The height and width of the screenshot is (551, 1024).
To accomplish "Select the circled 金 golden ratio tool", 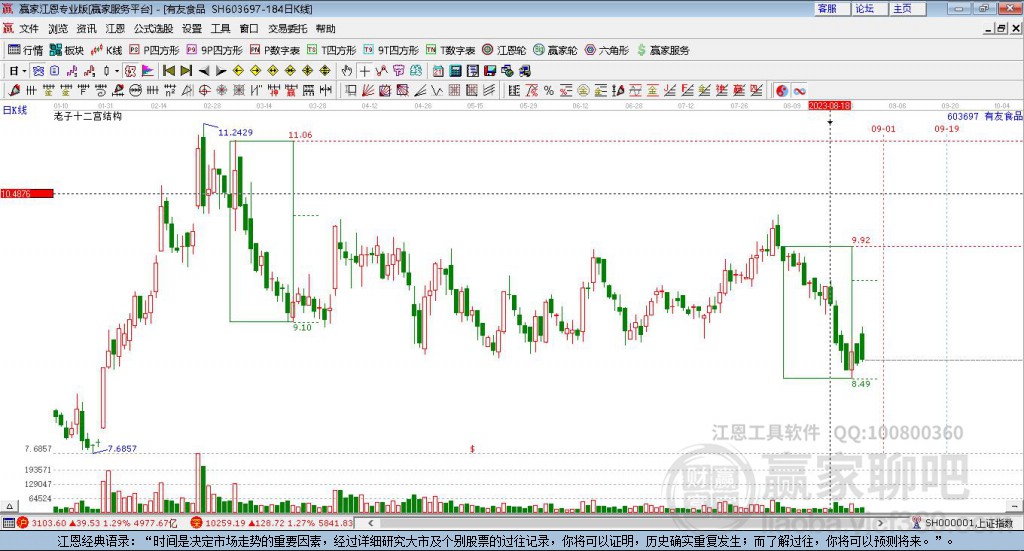I will click(x=583, y=90).
